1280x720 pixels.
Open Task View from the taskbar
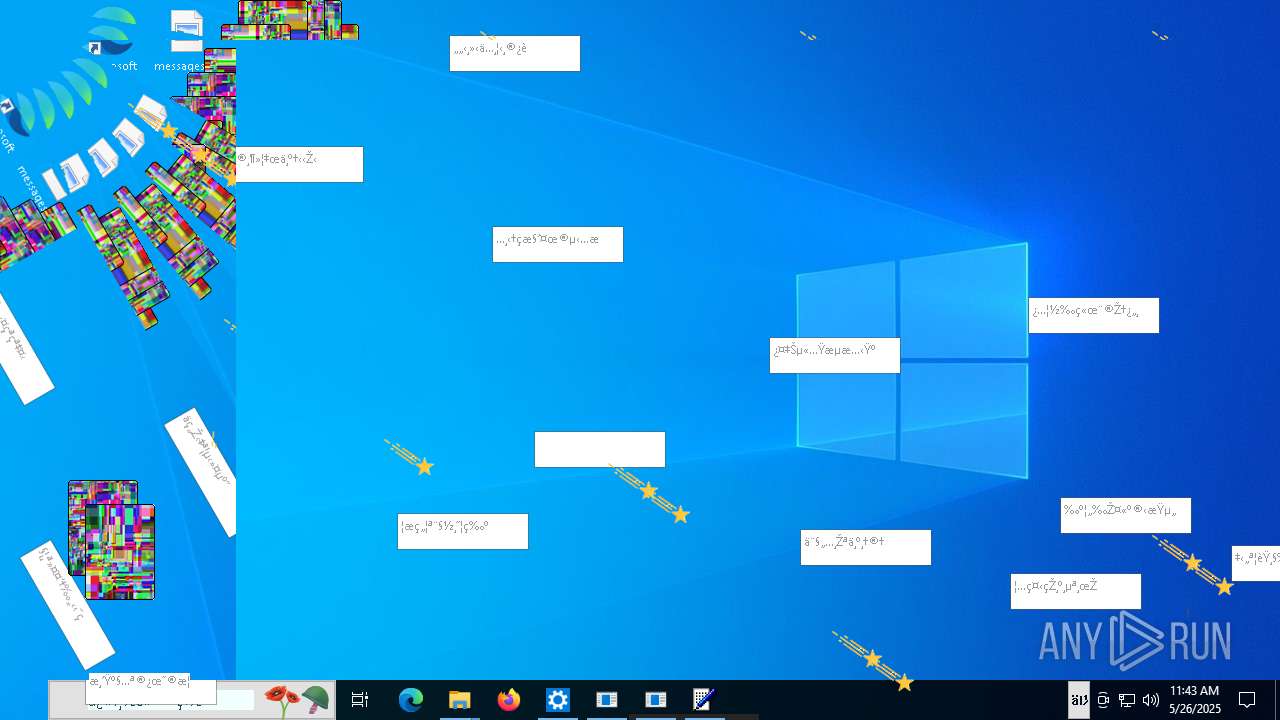[x=360, y=700]
